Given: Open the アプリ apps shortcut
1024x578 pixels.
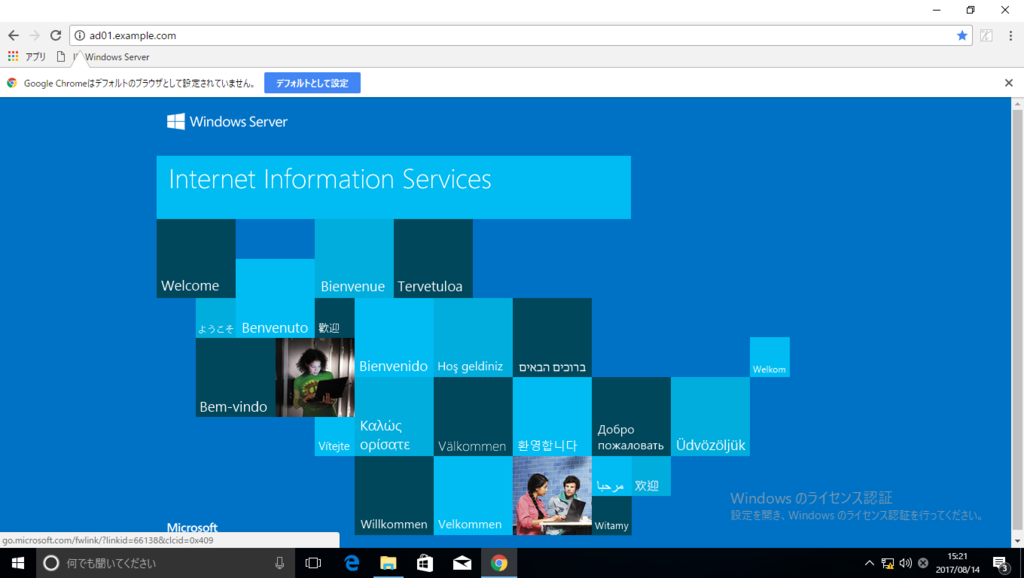Looking at the screenshot, I should (x=27, y=57).
